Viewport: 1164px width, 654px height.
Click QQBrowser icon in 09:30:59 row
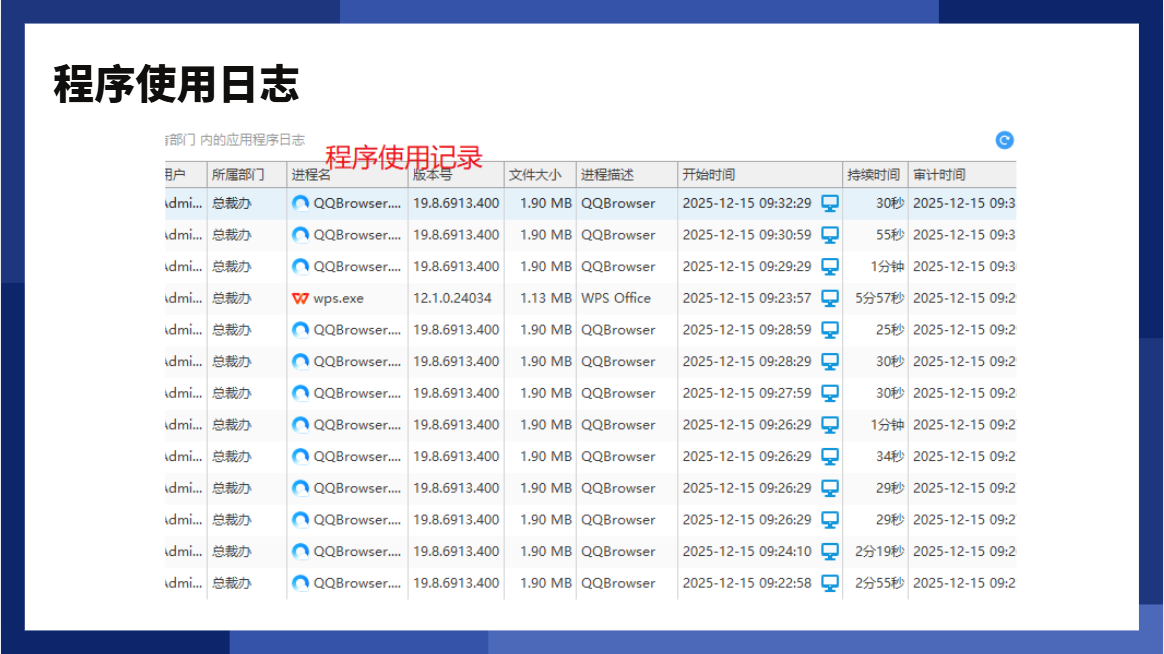coord(300,235)
